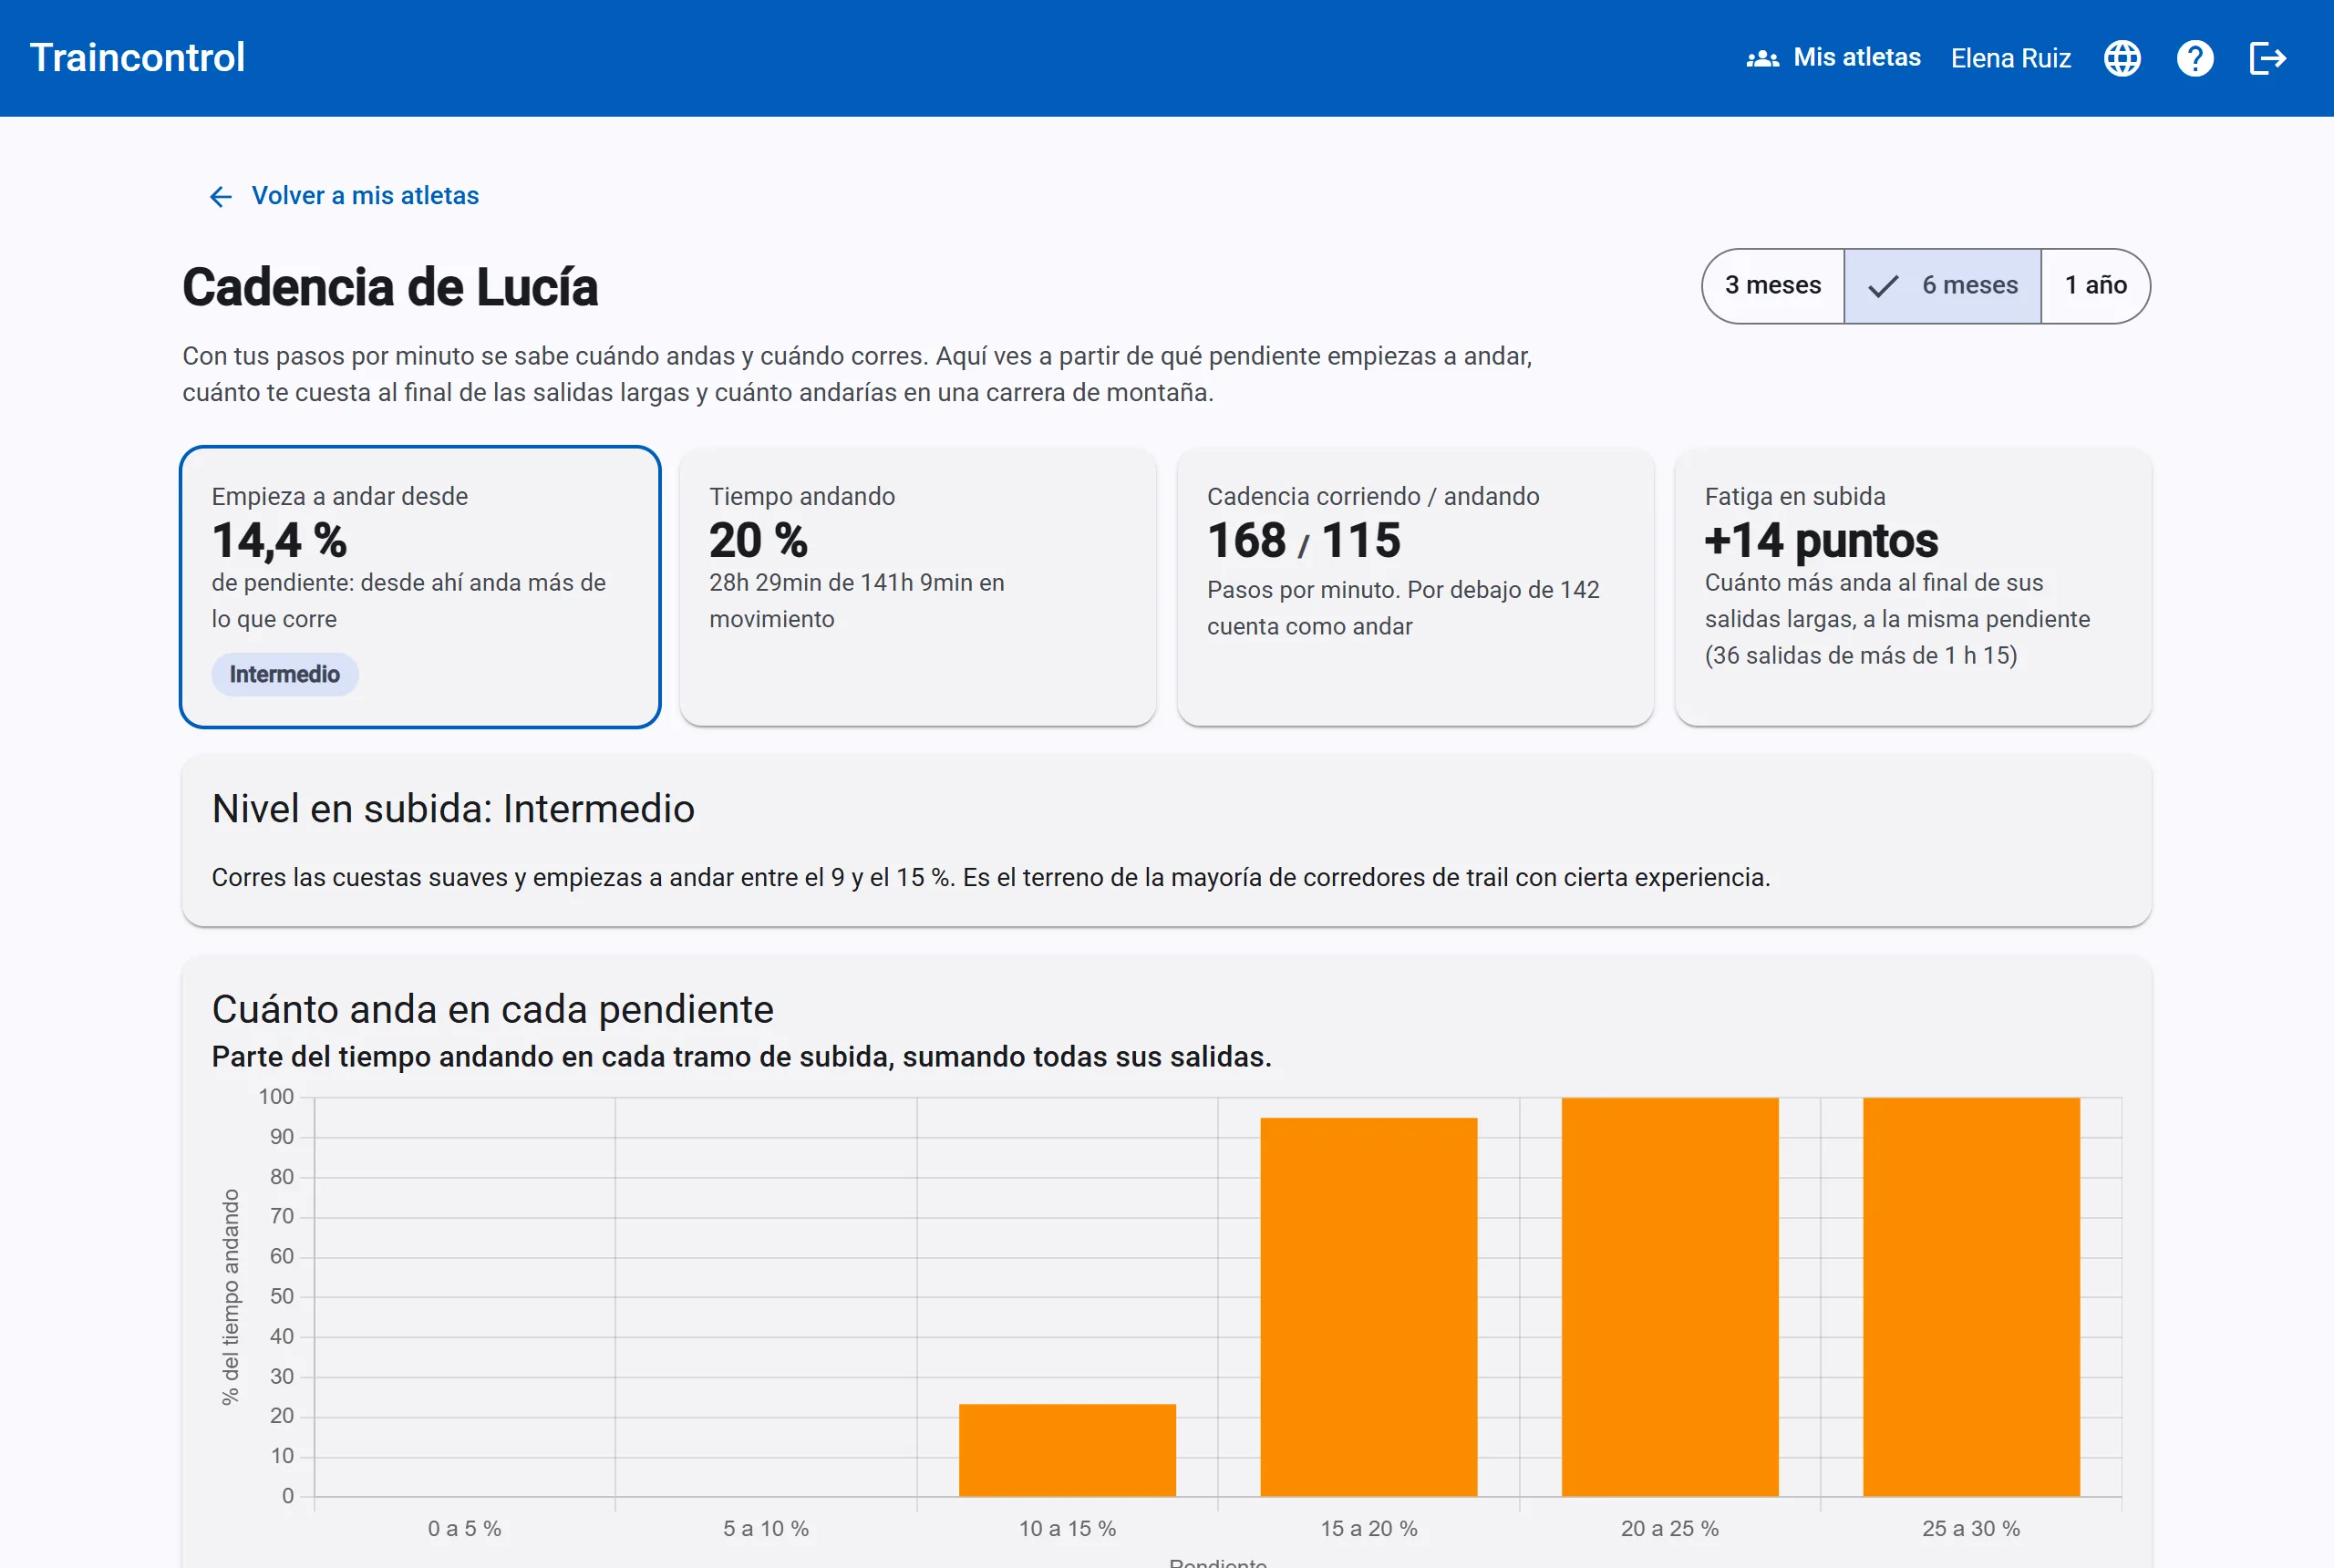Open the language globe icon
Screen dimensions: 2334x1568
(x=2122, y=58)
